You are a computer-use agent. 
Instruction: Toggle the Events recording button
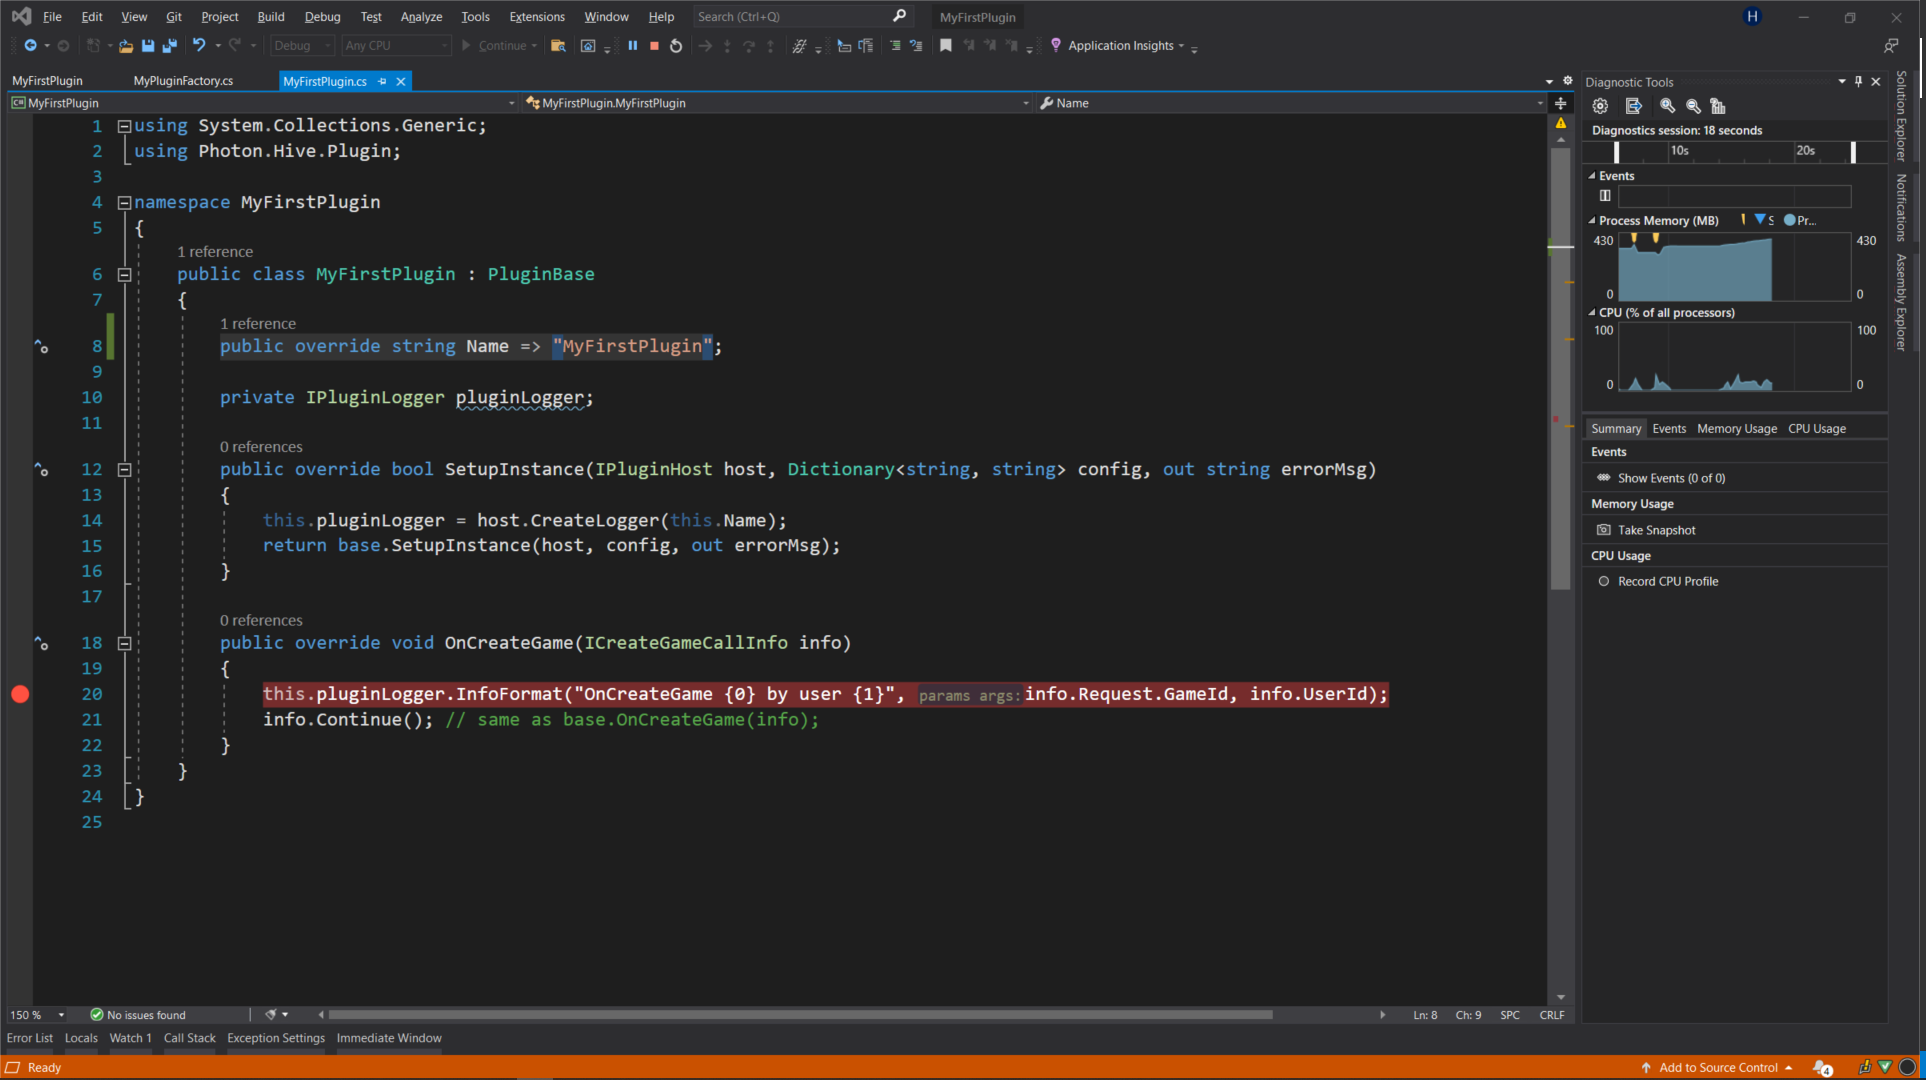coord(1605,195)
